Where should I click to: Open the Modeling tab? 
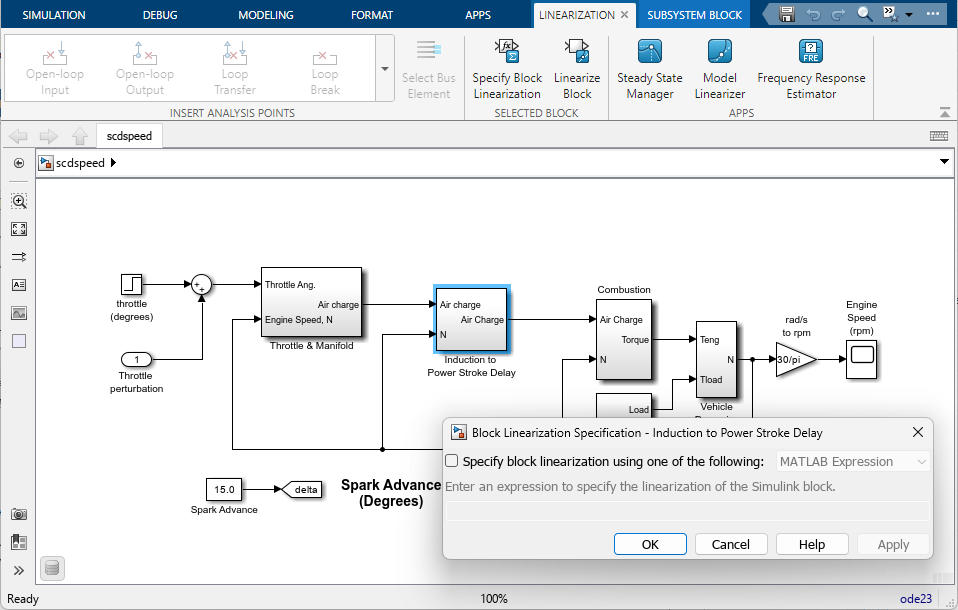point(266,15)
